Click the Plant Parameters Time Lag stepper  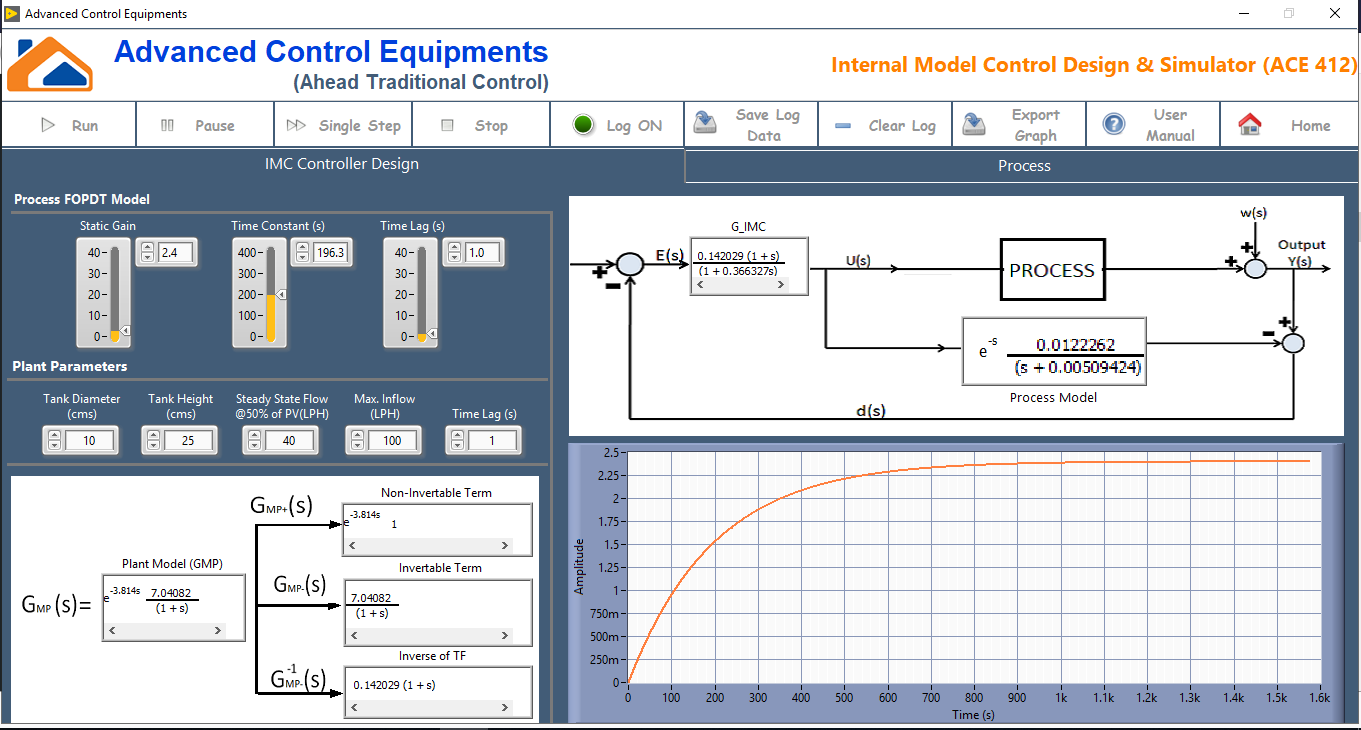coord(456,440)
